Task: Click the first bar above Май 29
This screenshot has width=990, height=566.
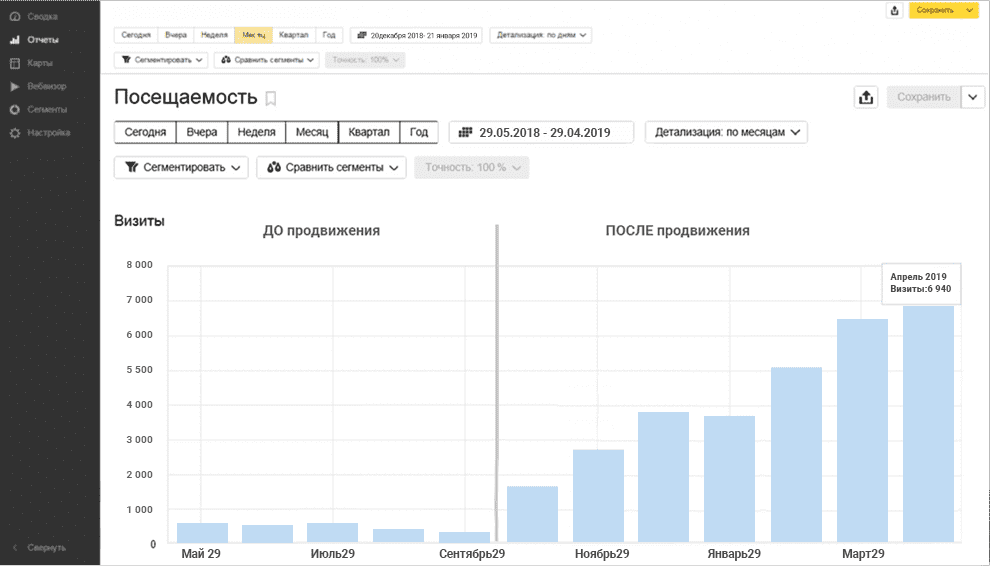Action: 202,533
